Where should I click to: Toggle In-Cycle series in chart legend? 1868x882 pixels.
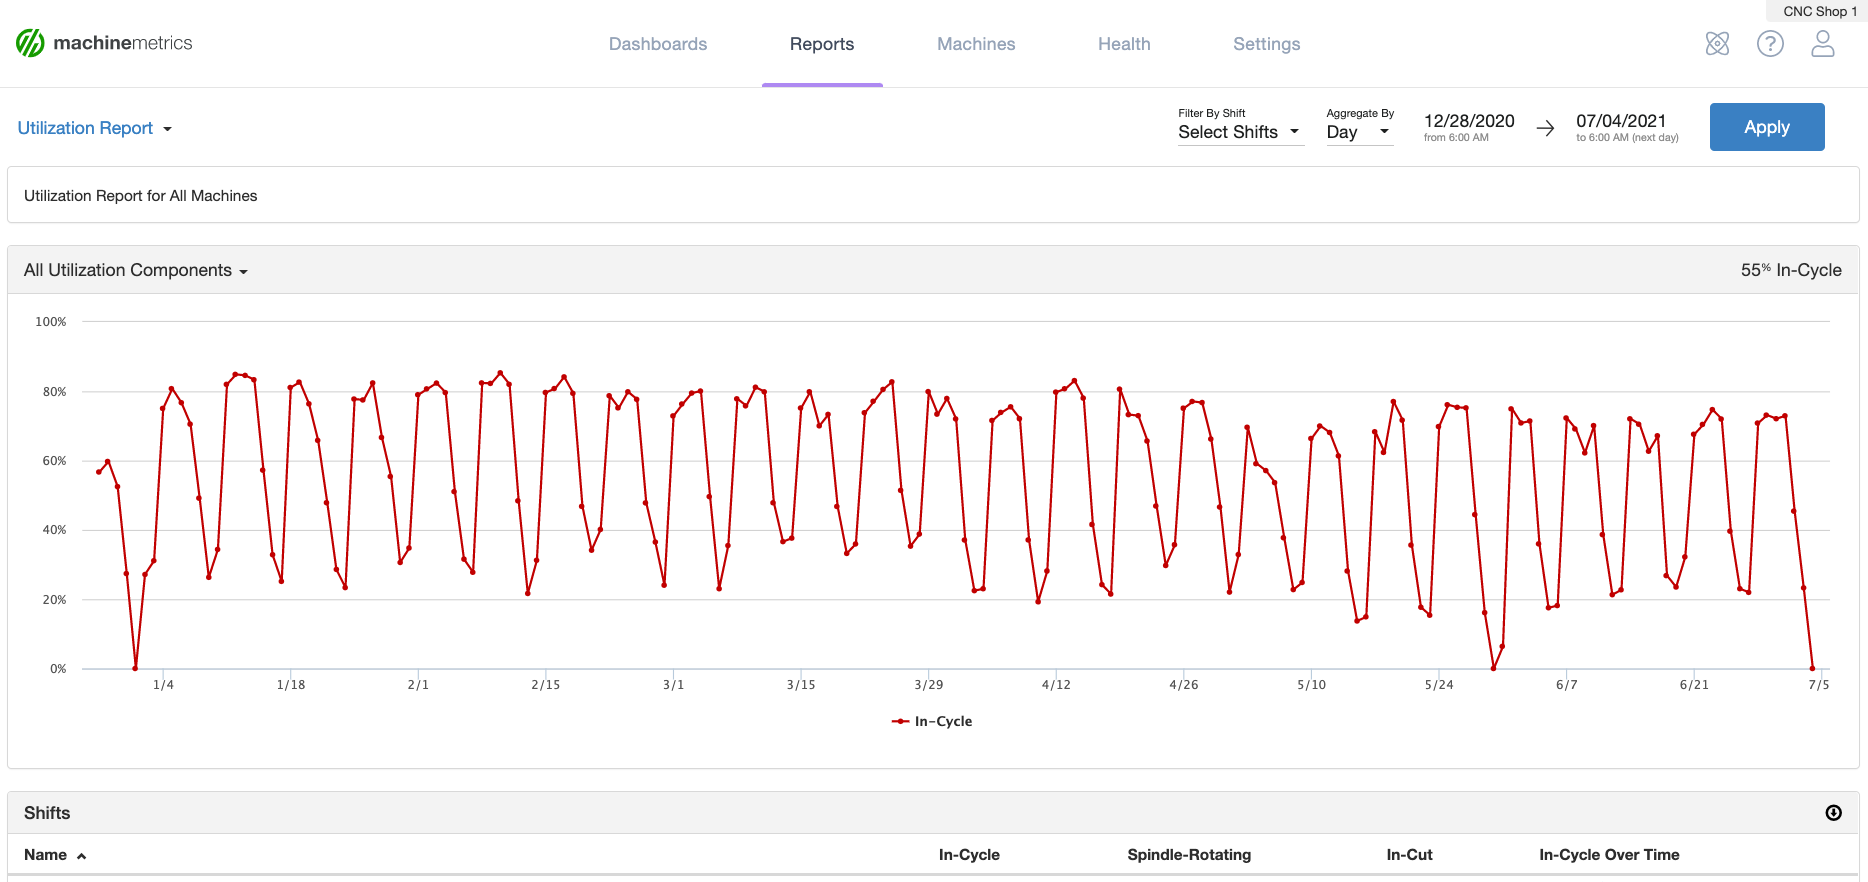932,721
